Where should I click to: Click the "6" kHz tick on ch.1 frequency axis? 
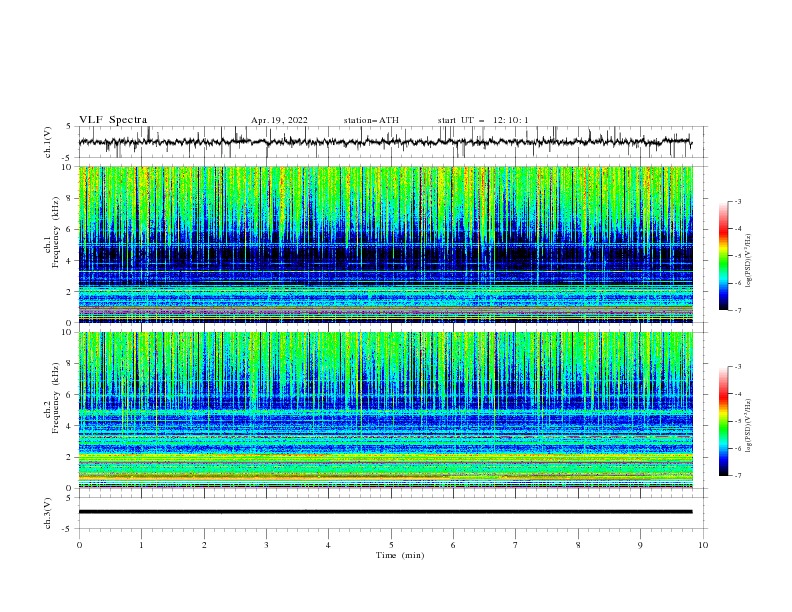(69, 229)
